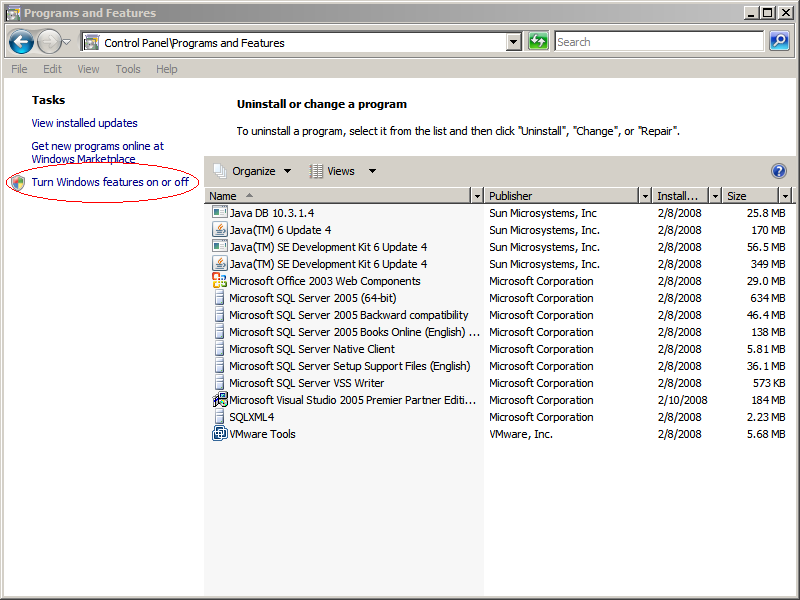
Task: Click the Microsoft Office 2003 Web Components icon
Action: (219, 281)
